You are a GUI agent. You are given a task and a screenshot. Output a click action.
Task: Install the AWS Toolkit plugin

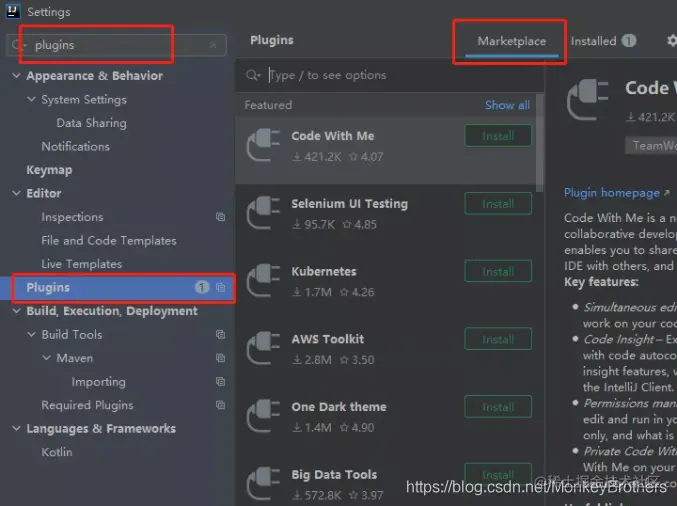point(498,339)
